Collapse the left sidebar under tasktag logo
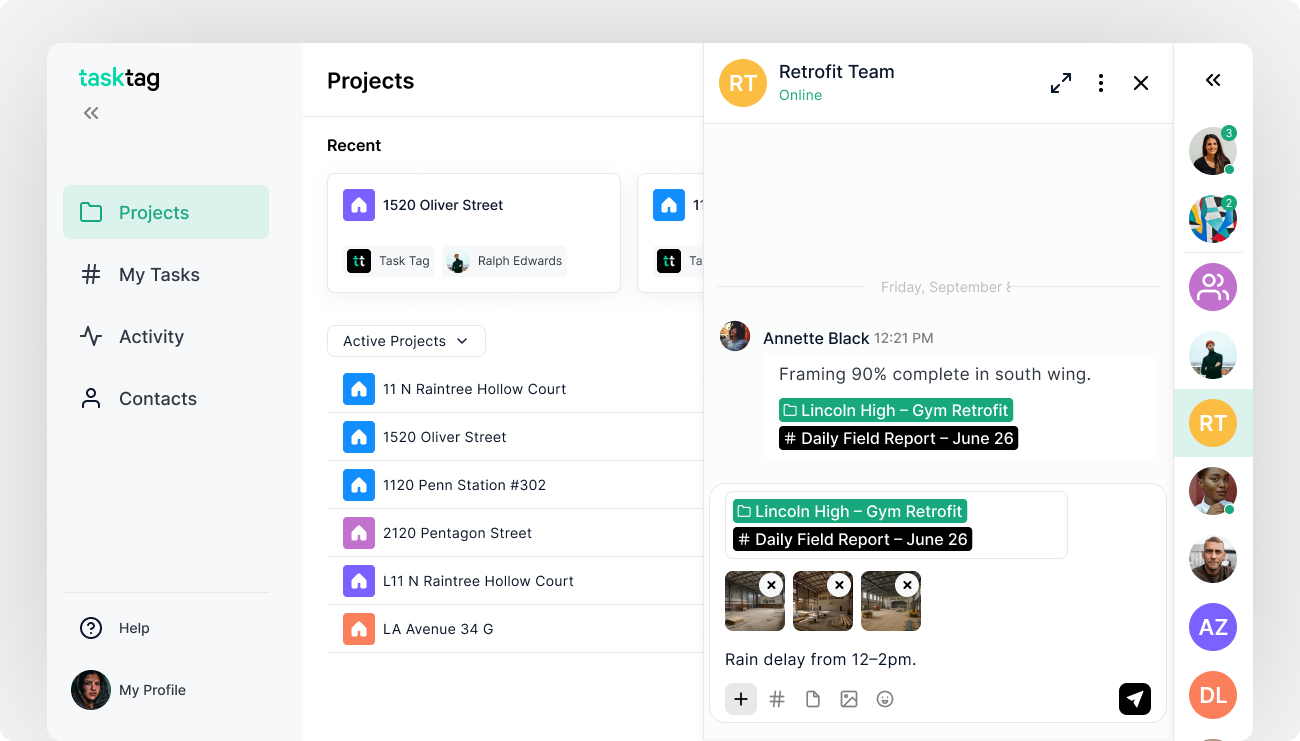1300x741 pixels. click(91, 113)
